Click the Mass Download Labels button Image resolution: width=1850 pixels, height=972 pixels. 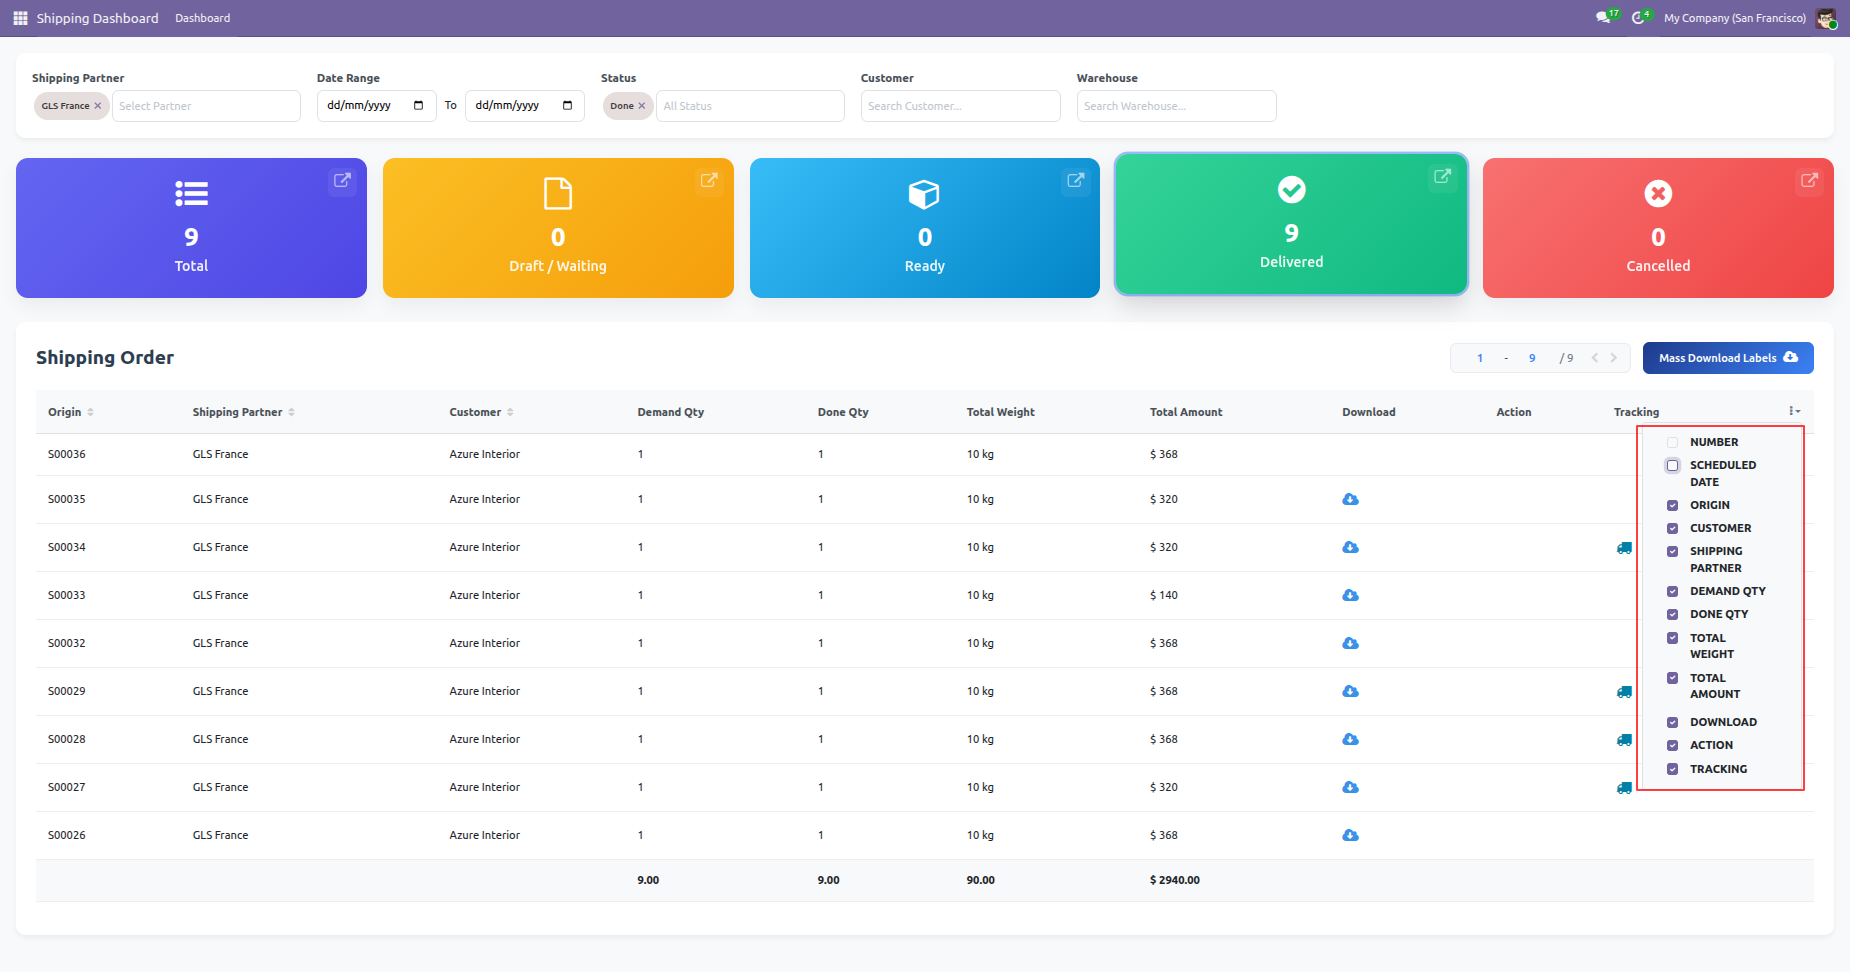tap(1727, 358)
